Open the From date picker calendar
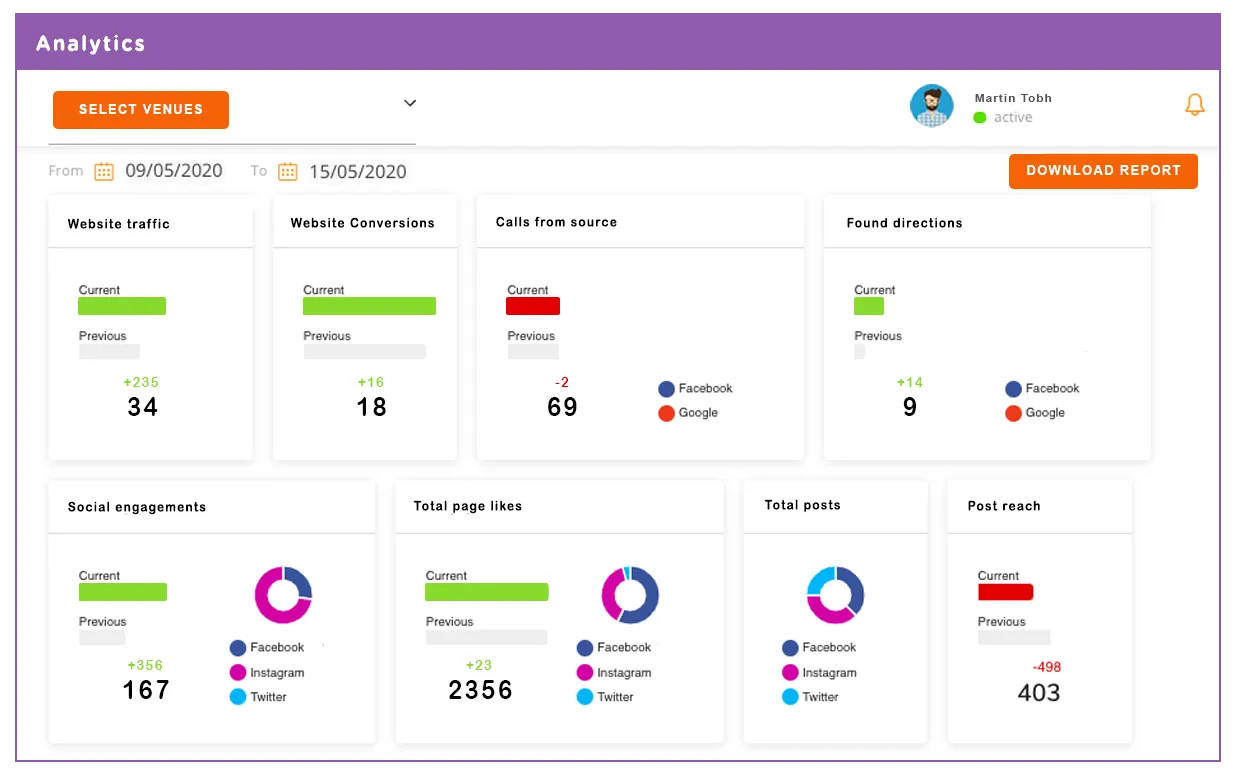The height and width of the screenshot is (774, 1236). click(103, 171)
